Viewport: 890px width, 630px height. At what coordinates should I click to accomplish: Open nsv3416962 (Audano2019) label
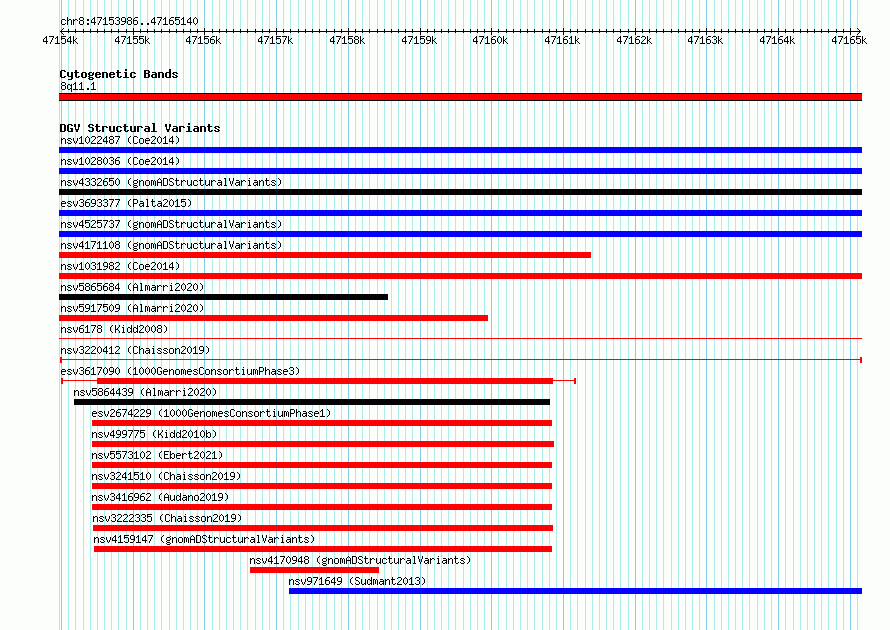(160, 497)
